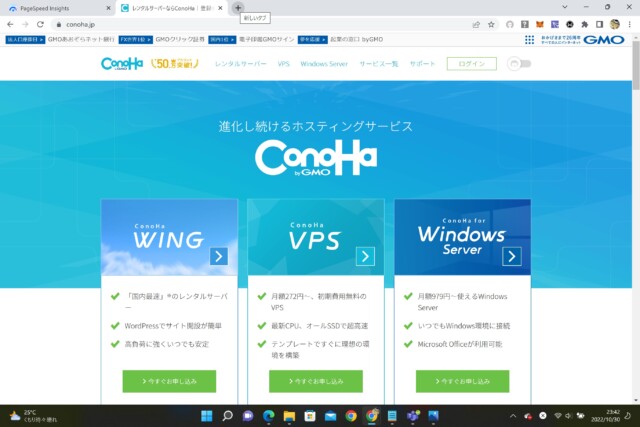Click the conoha.jp address bar
Screen dimensions: 640x427
click(x=261, y=24)
